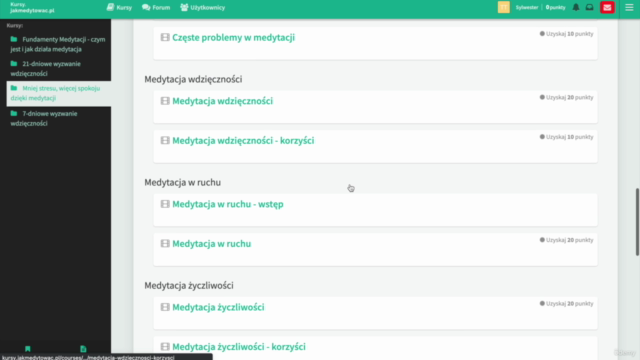Click the Forum chat bubbles icon

point(146,7)
